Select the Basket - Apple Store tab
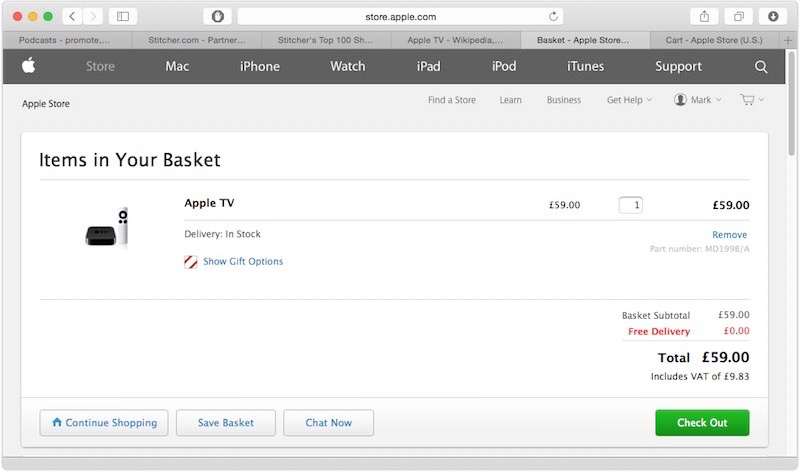The image size is (800, 472). coord(585,40)
